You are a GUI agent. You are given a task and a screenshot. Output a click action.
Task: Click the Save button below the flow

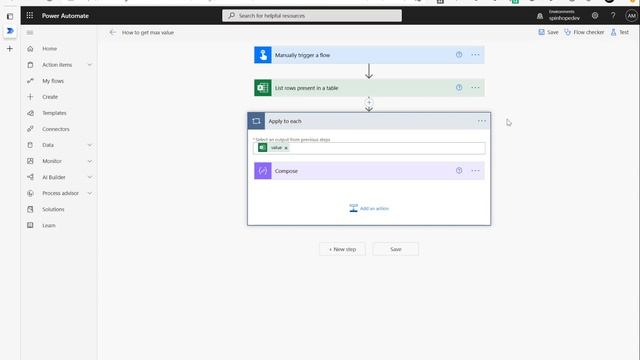(x=396, y=249)
